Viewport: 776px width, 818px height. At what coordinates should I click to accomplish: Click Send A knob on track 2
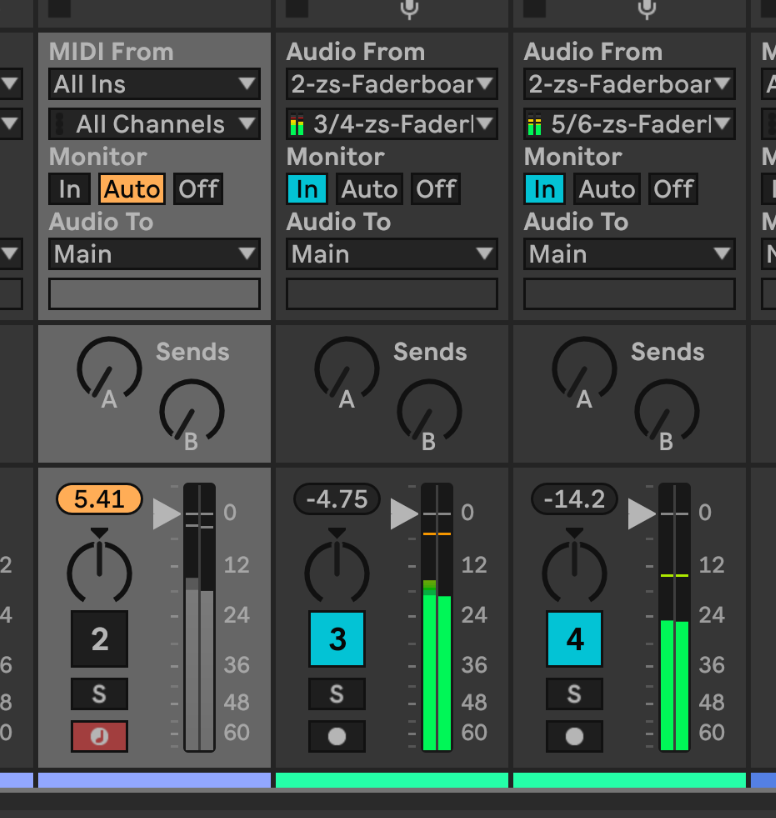tap(109, 368)
